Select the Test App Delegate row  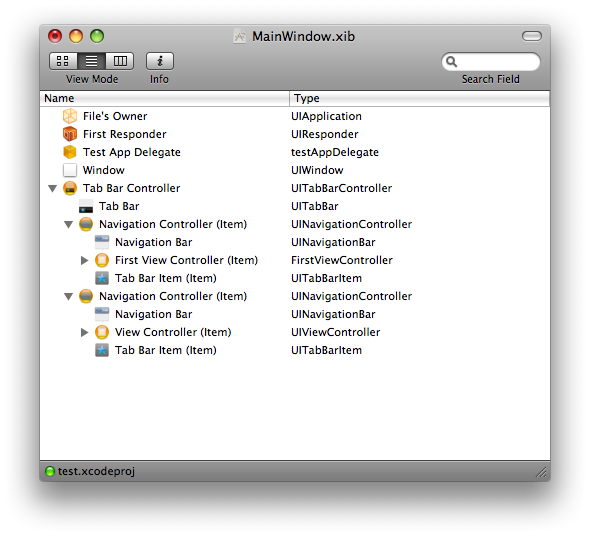point(295,152)
